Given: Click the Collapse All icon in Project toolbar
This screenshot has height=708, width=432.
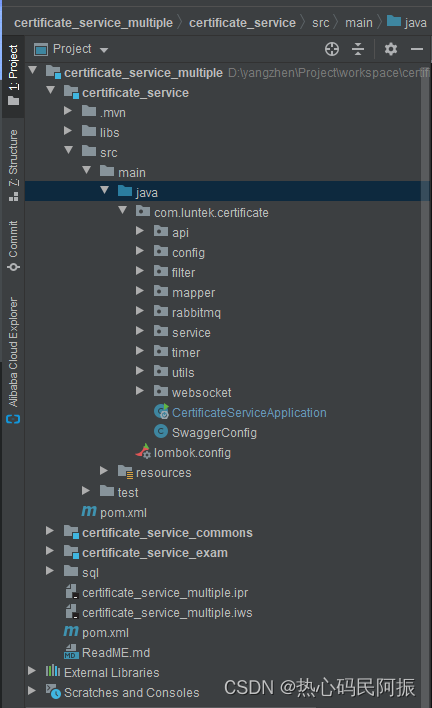Looking at the screenshot, I should point(358,49).
